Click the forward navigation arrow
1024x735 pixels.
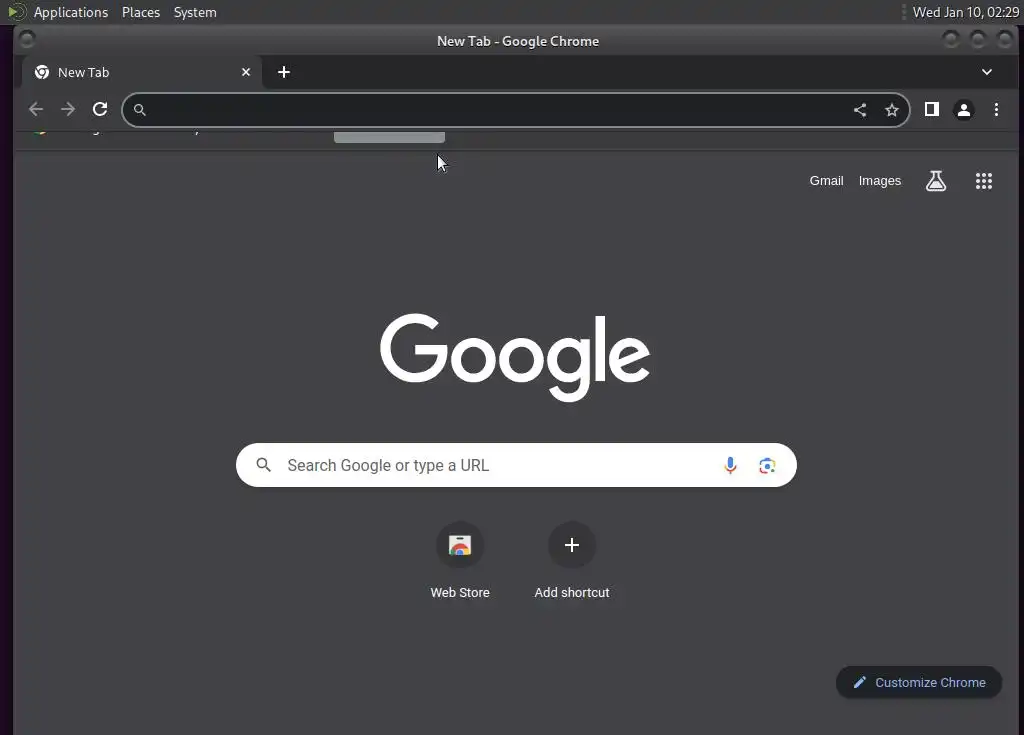[68, 109]
